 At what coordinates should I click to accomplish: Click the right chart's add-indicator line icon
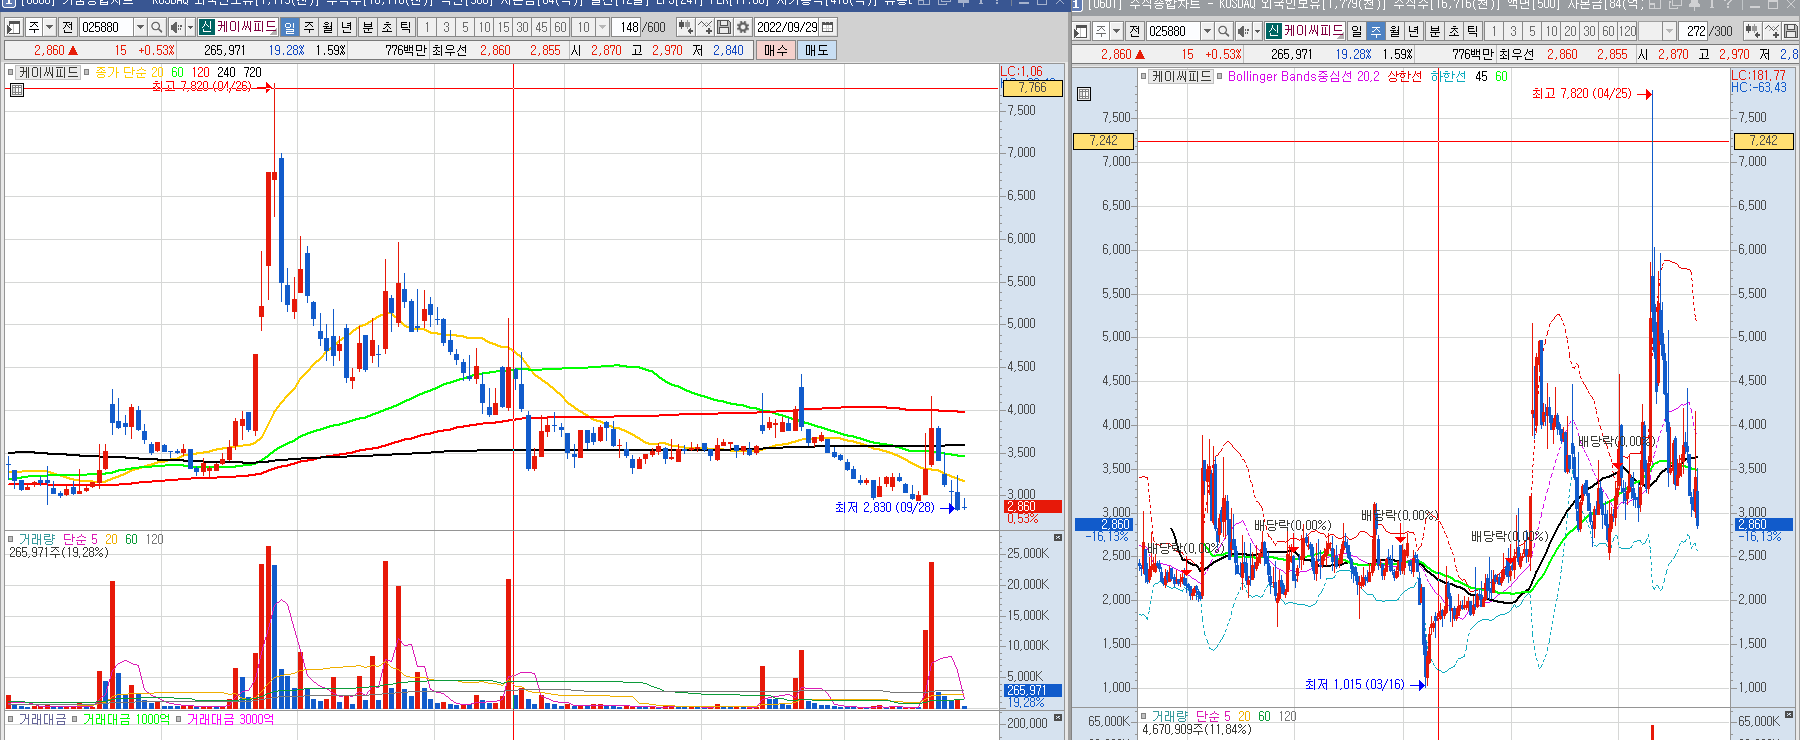pyautogui.click(x=1772, y=31)
